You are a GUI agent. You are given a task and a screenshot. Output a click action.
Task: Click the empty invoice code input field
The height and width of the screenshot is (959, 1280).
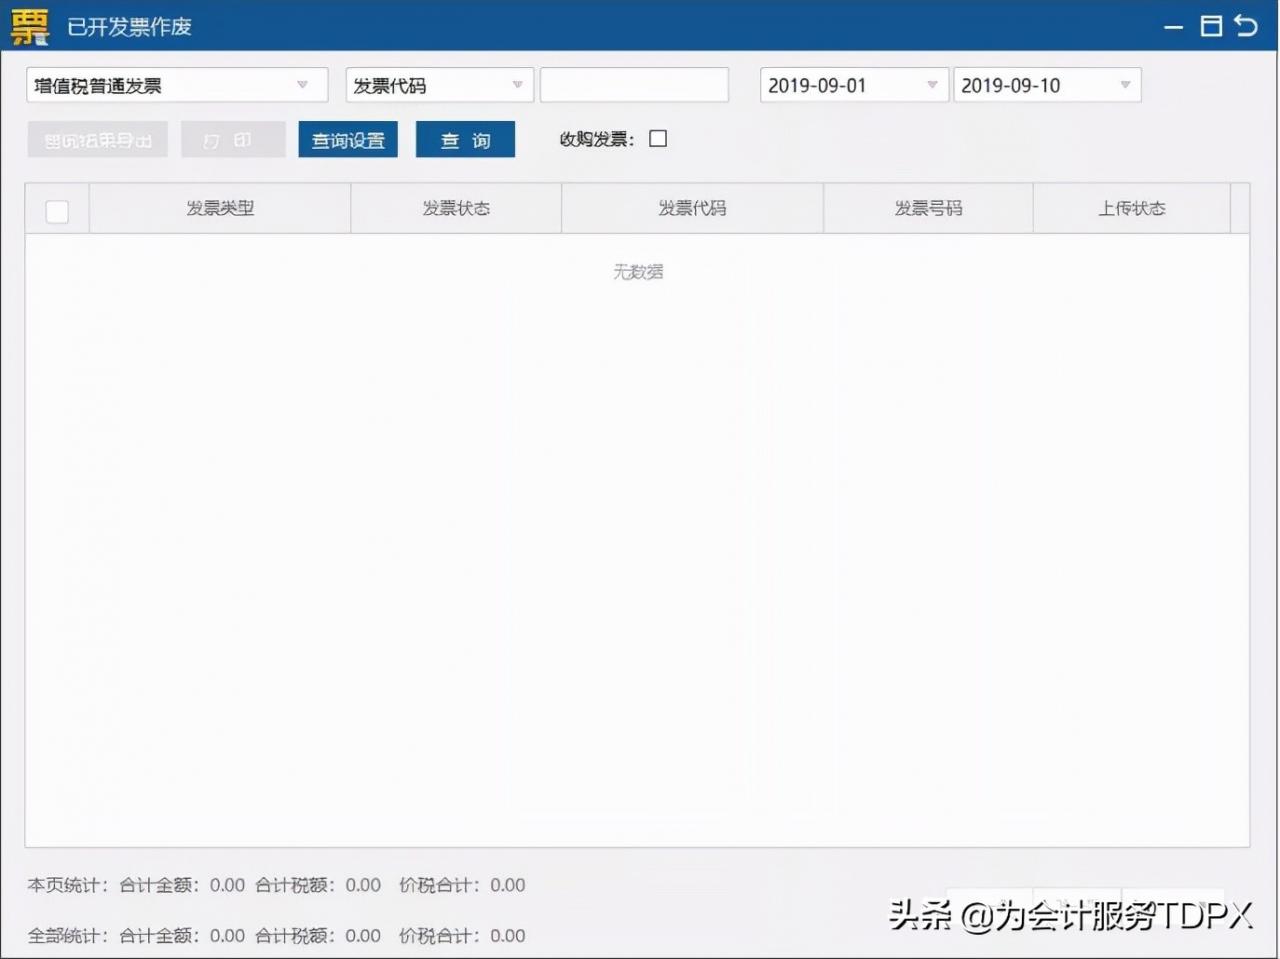point(634,85)
